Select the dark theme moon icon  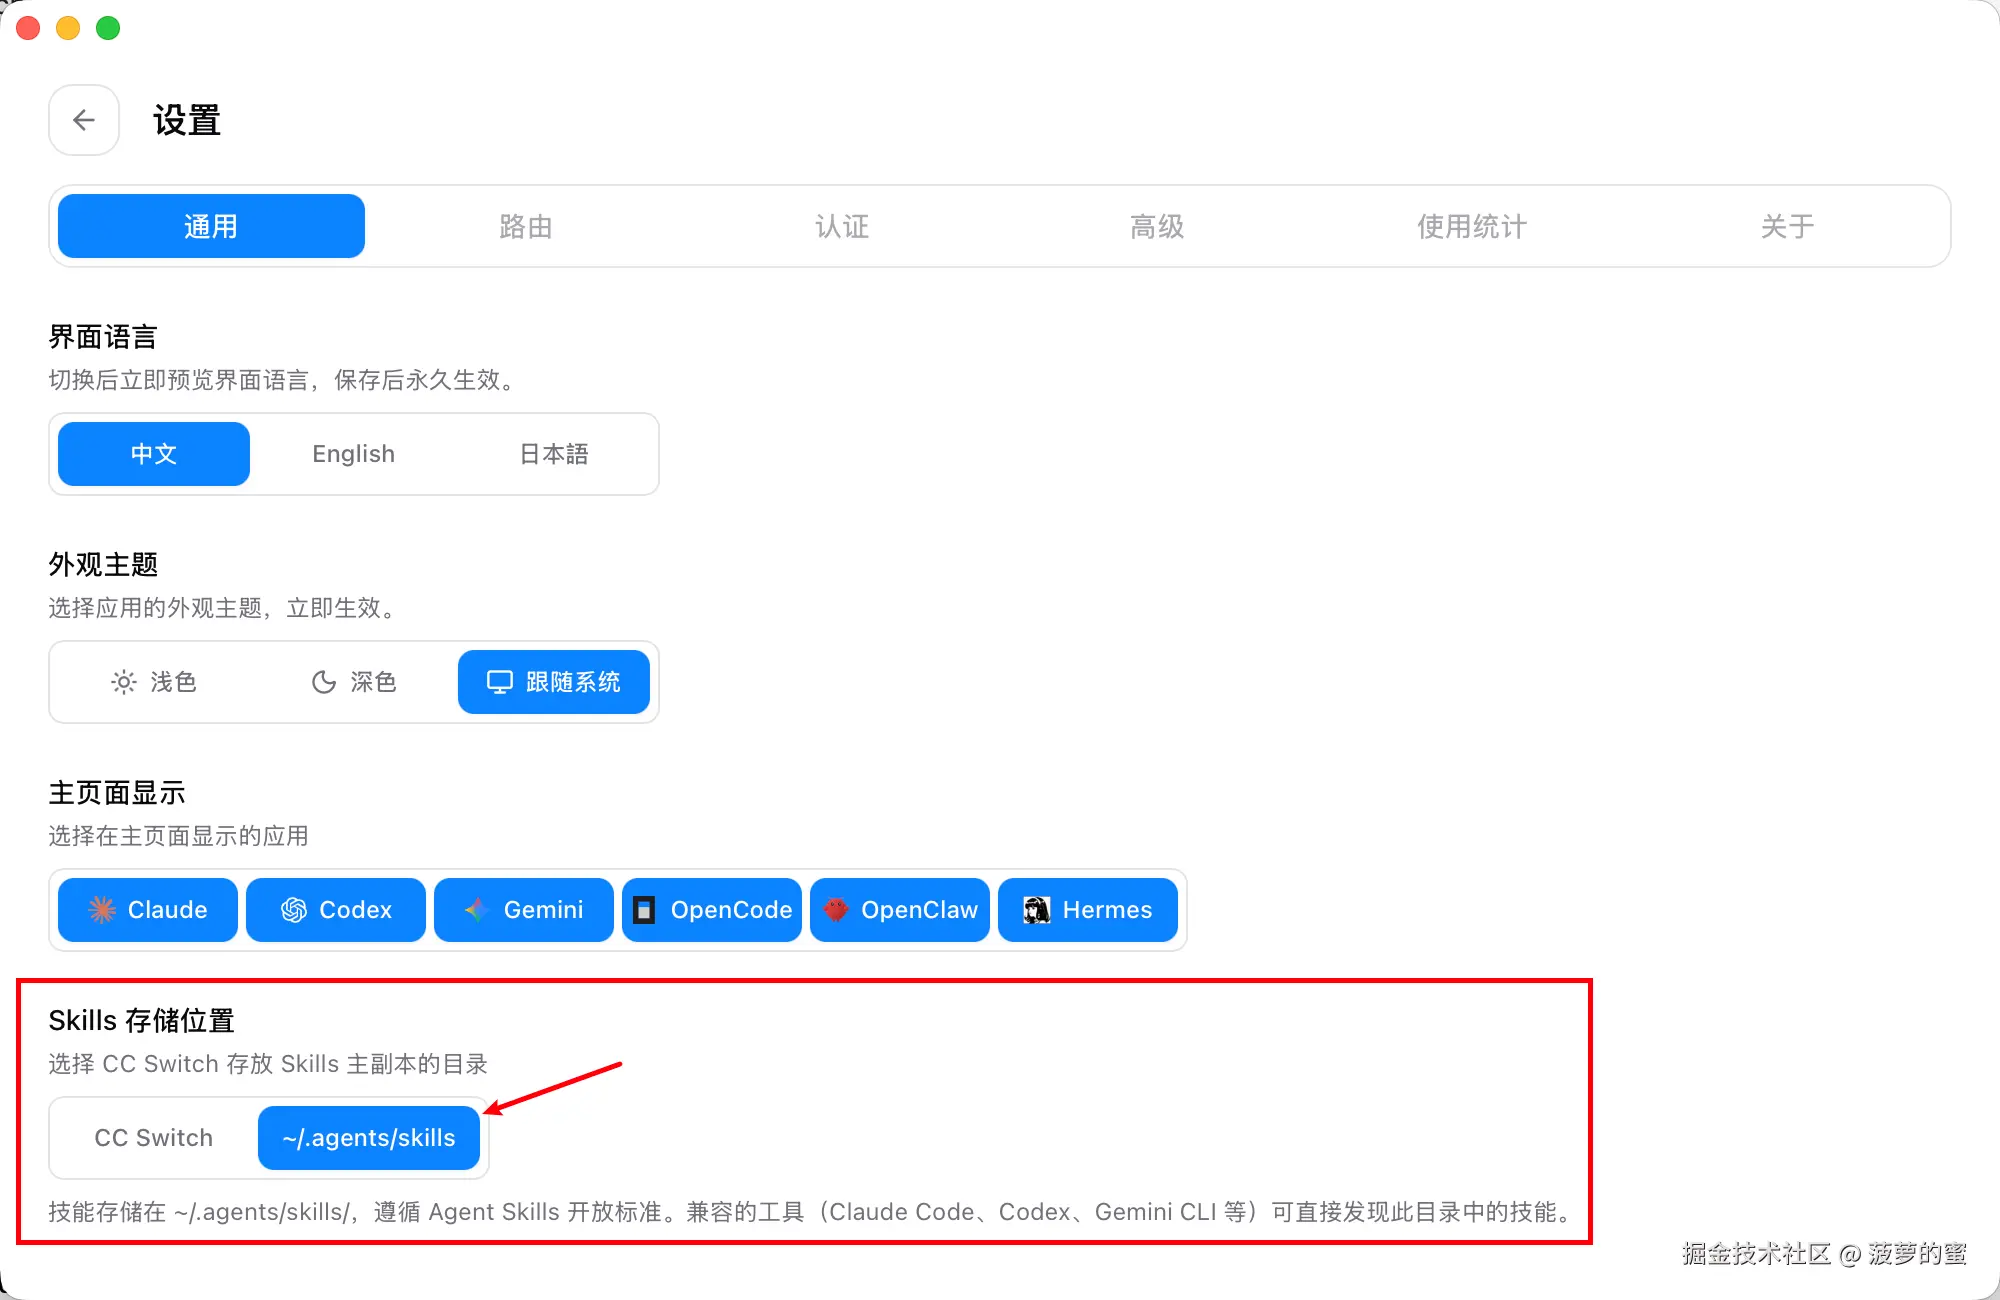coord(324,682)
